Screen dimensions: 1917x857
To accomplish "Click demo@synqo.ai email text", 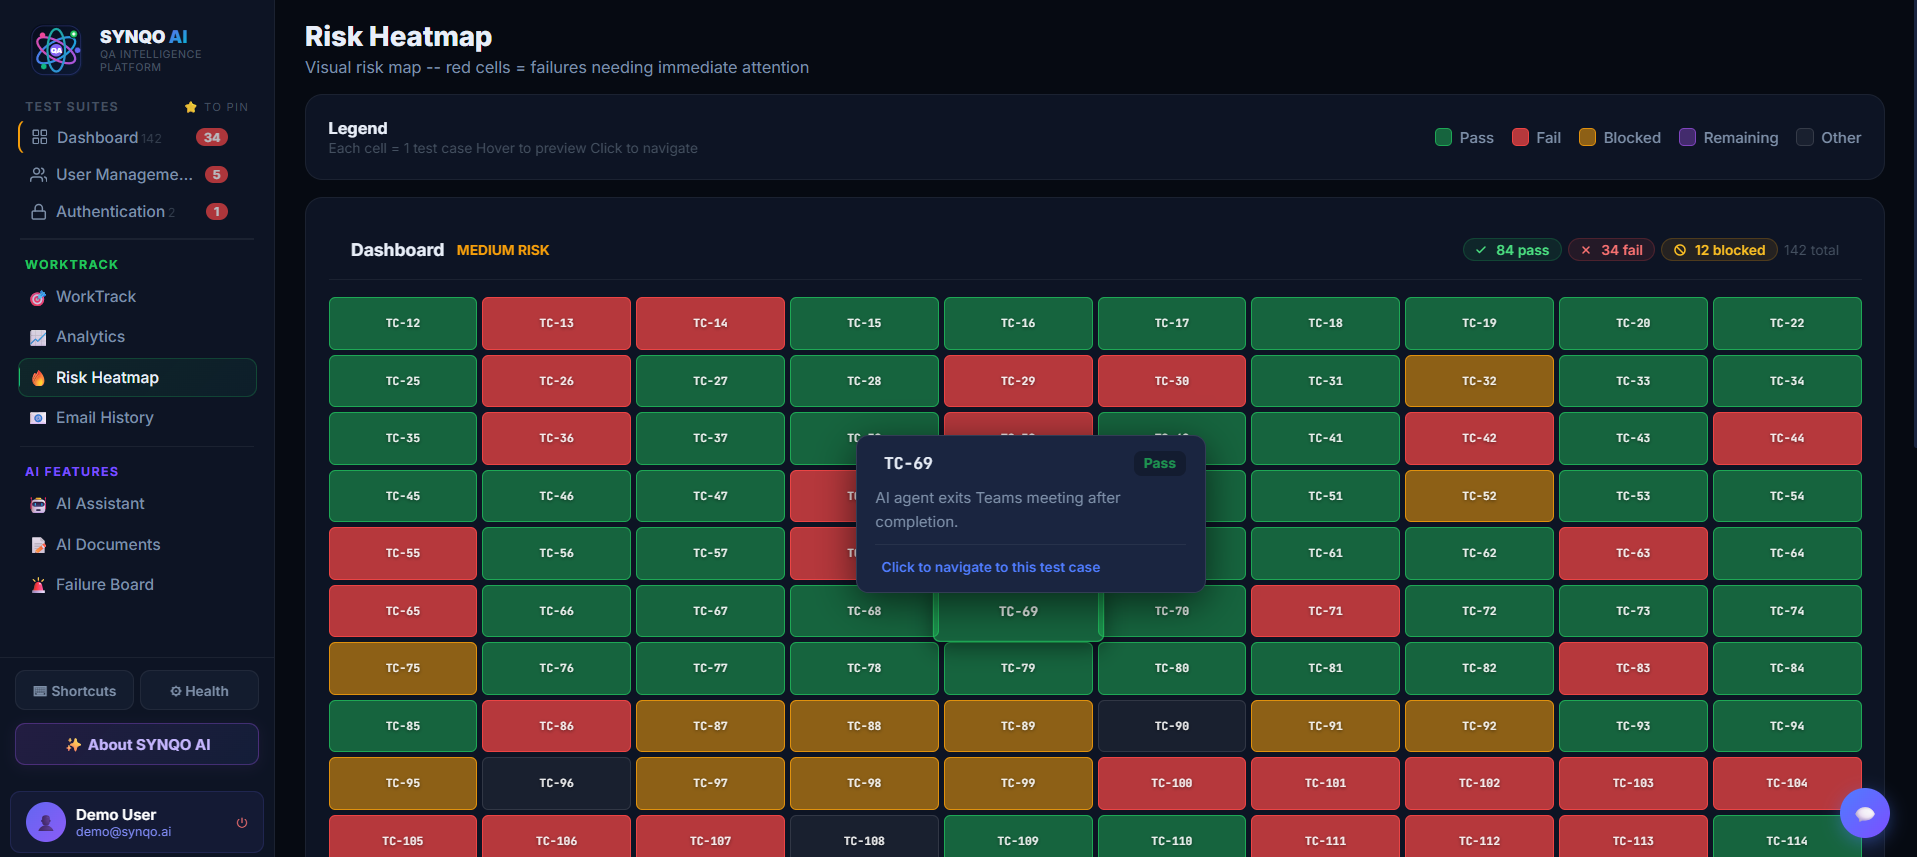I will [x=123, y=832].
